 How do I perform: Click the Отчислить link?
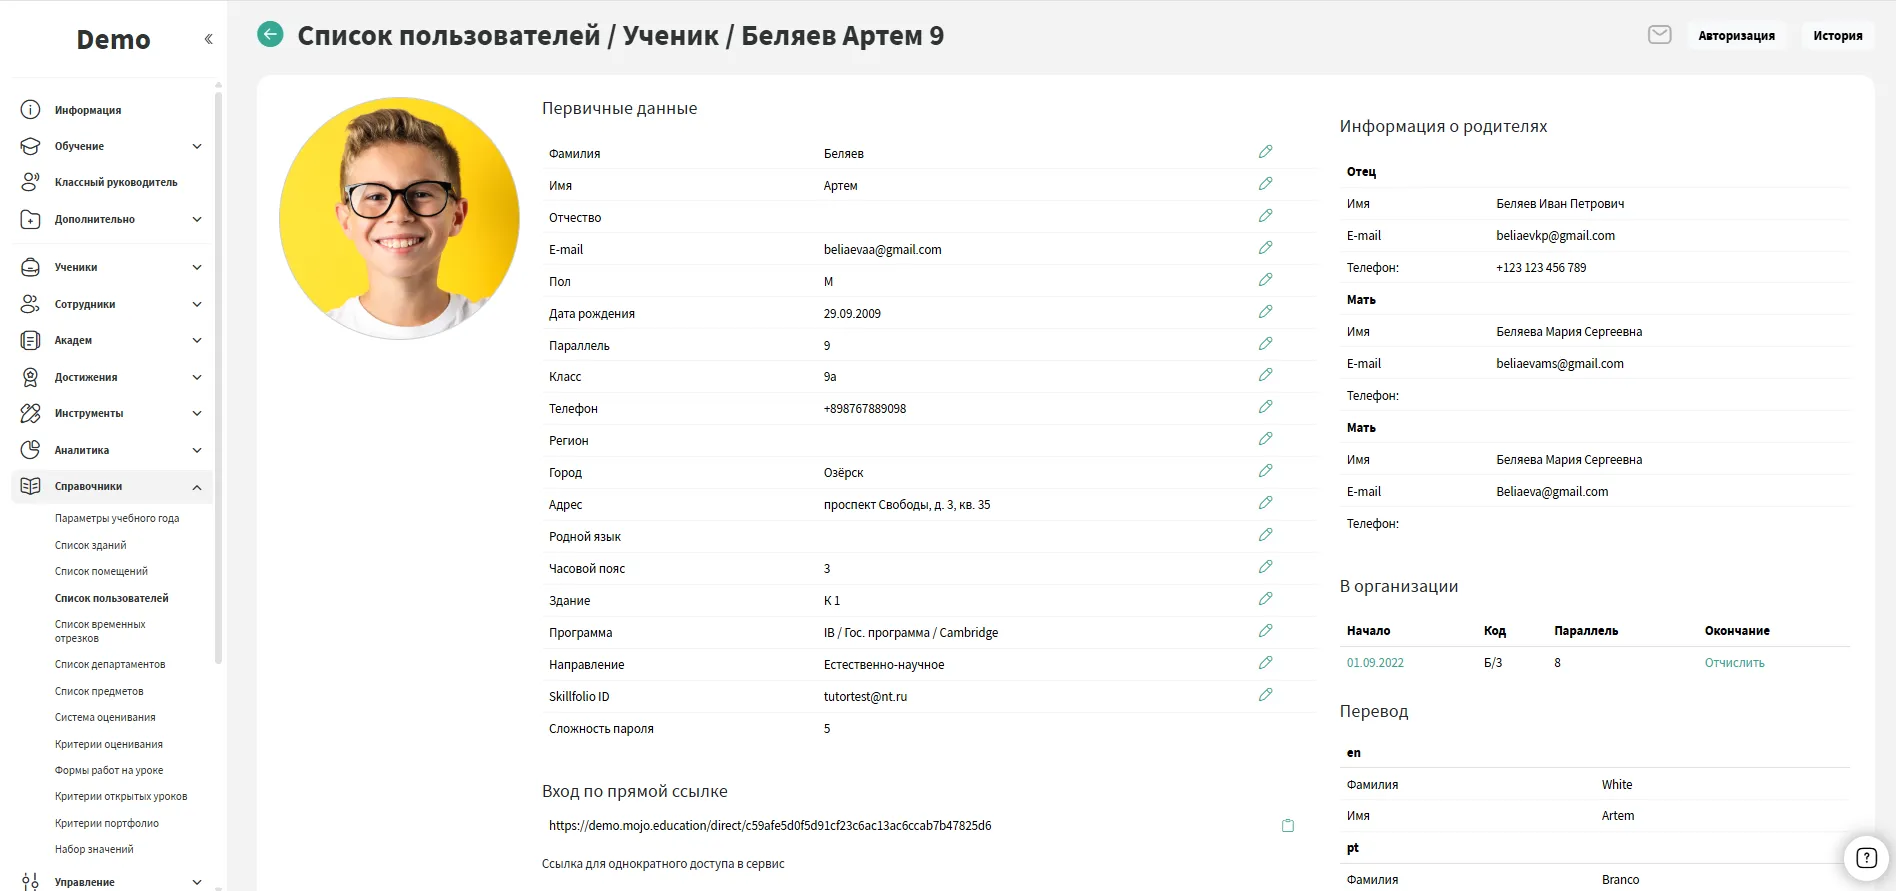[x=1734, y=663]
